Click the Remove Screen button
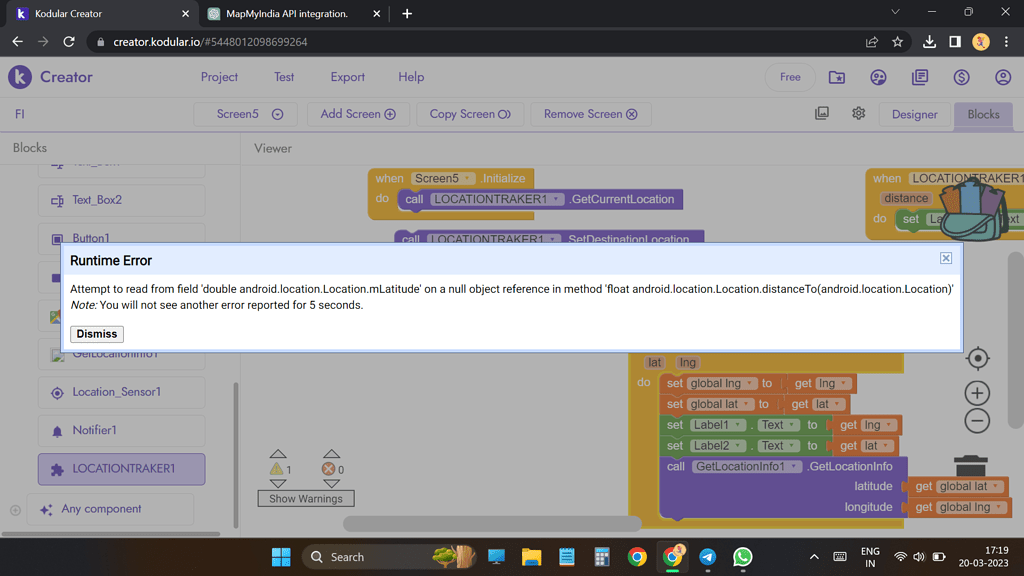 pyautogui.click(x=590, y=114)
